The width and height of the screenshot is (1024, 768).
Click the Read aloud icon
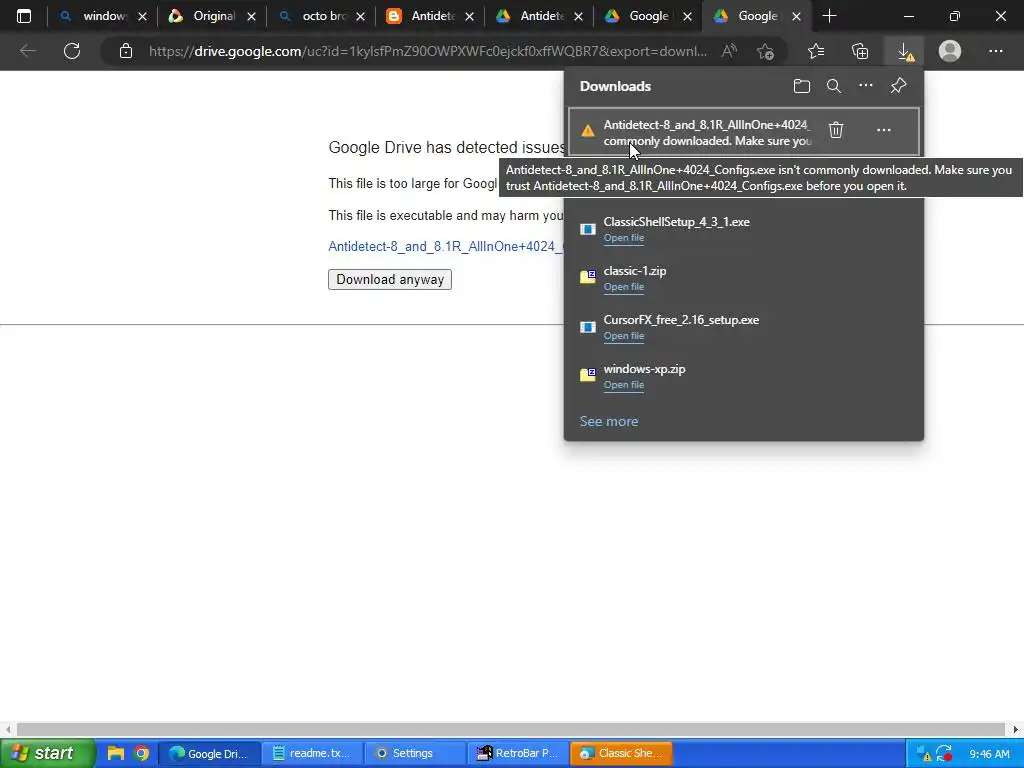point(729,51)
